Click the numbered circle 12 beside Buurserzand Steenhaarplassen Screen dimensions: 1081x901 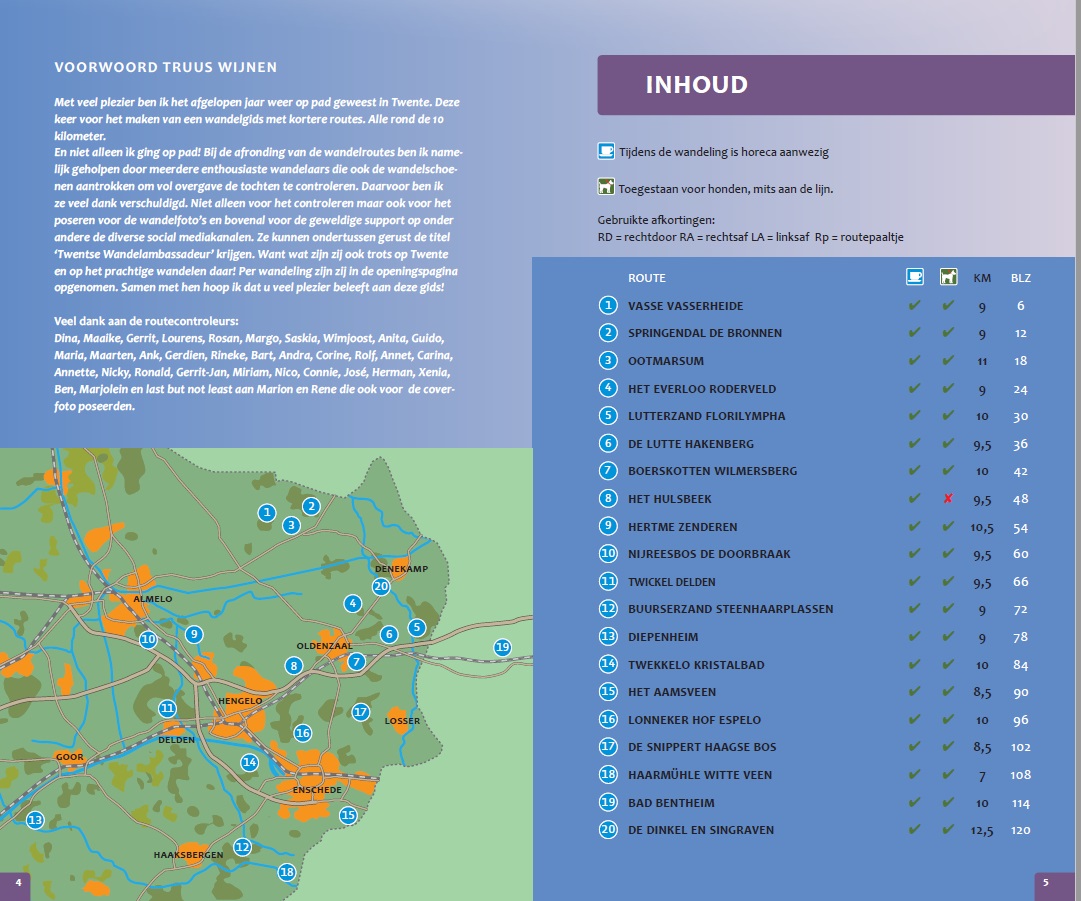coord(608,609)
